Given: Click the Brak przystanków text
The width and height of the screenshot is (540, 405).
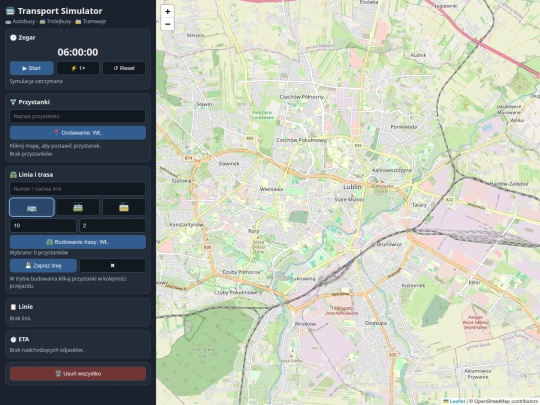Looking at the screenshot, I should tap(31, 154).
